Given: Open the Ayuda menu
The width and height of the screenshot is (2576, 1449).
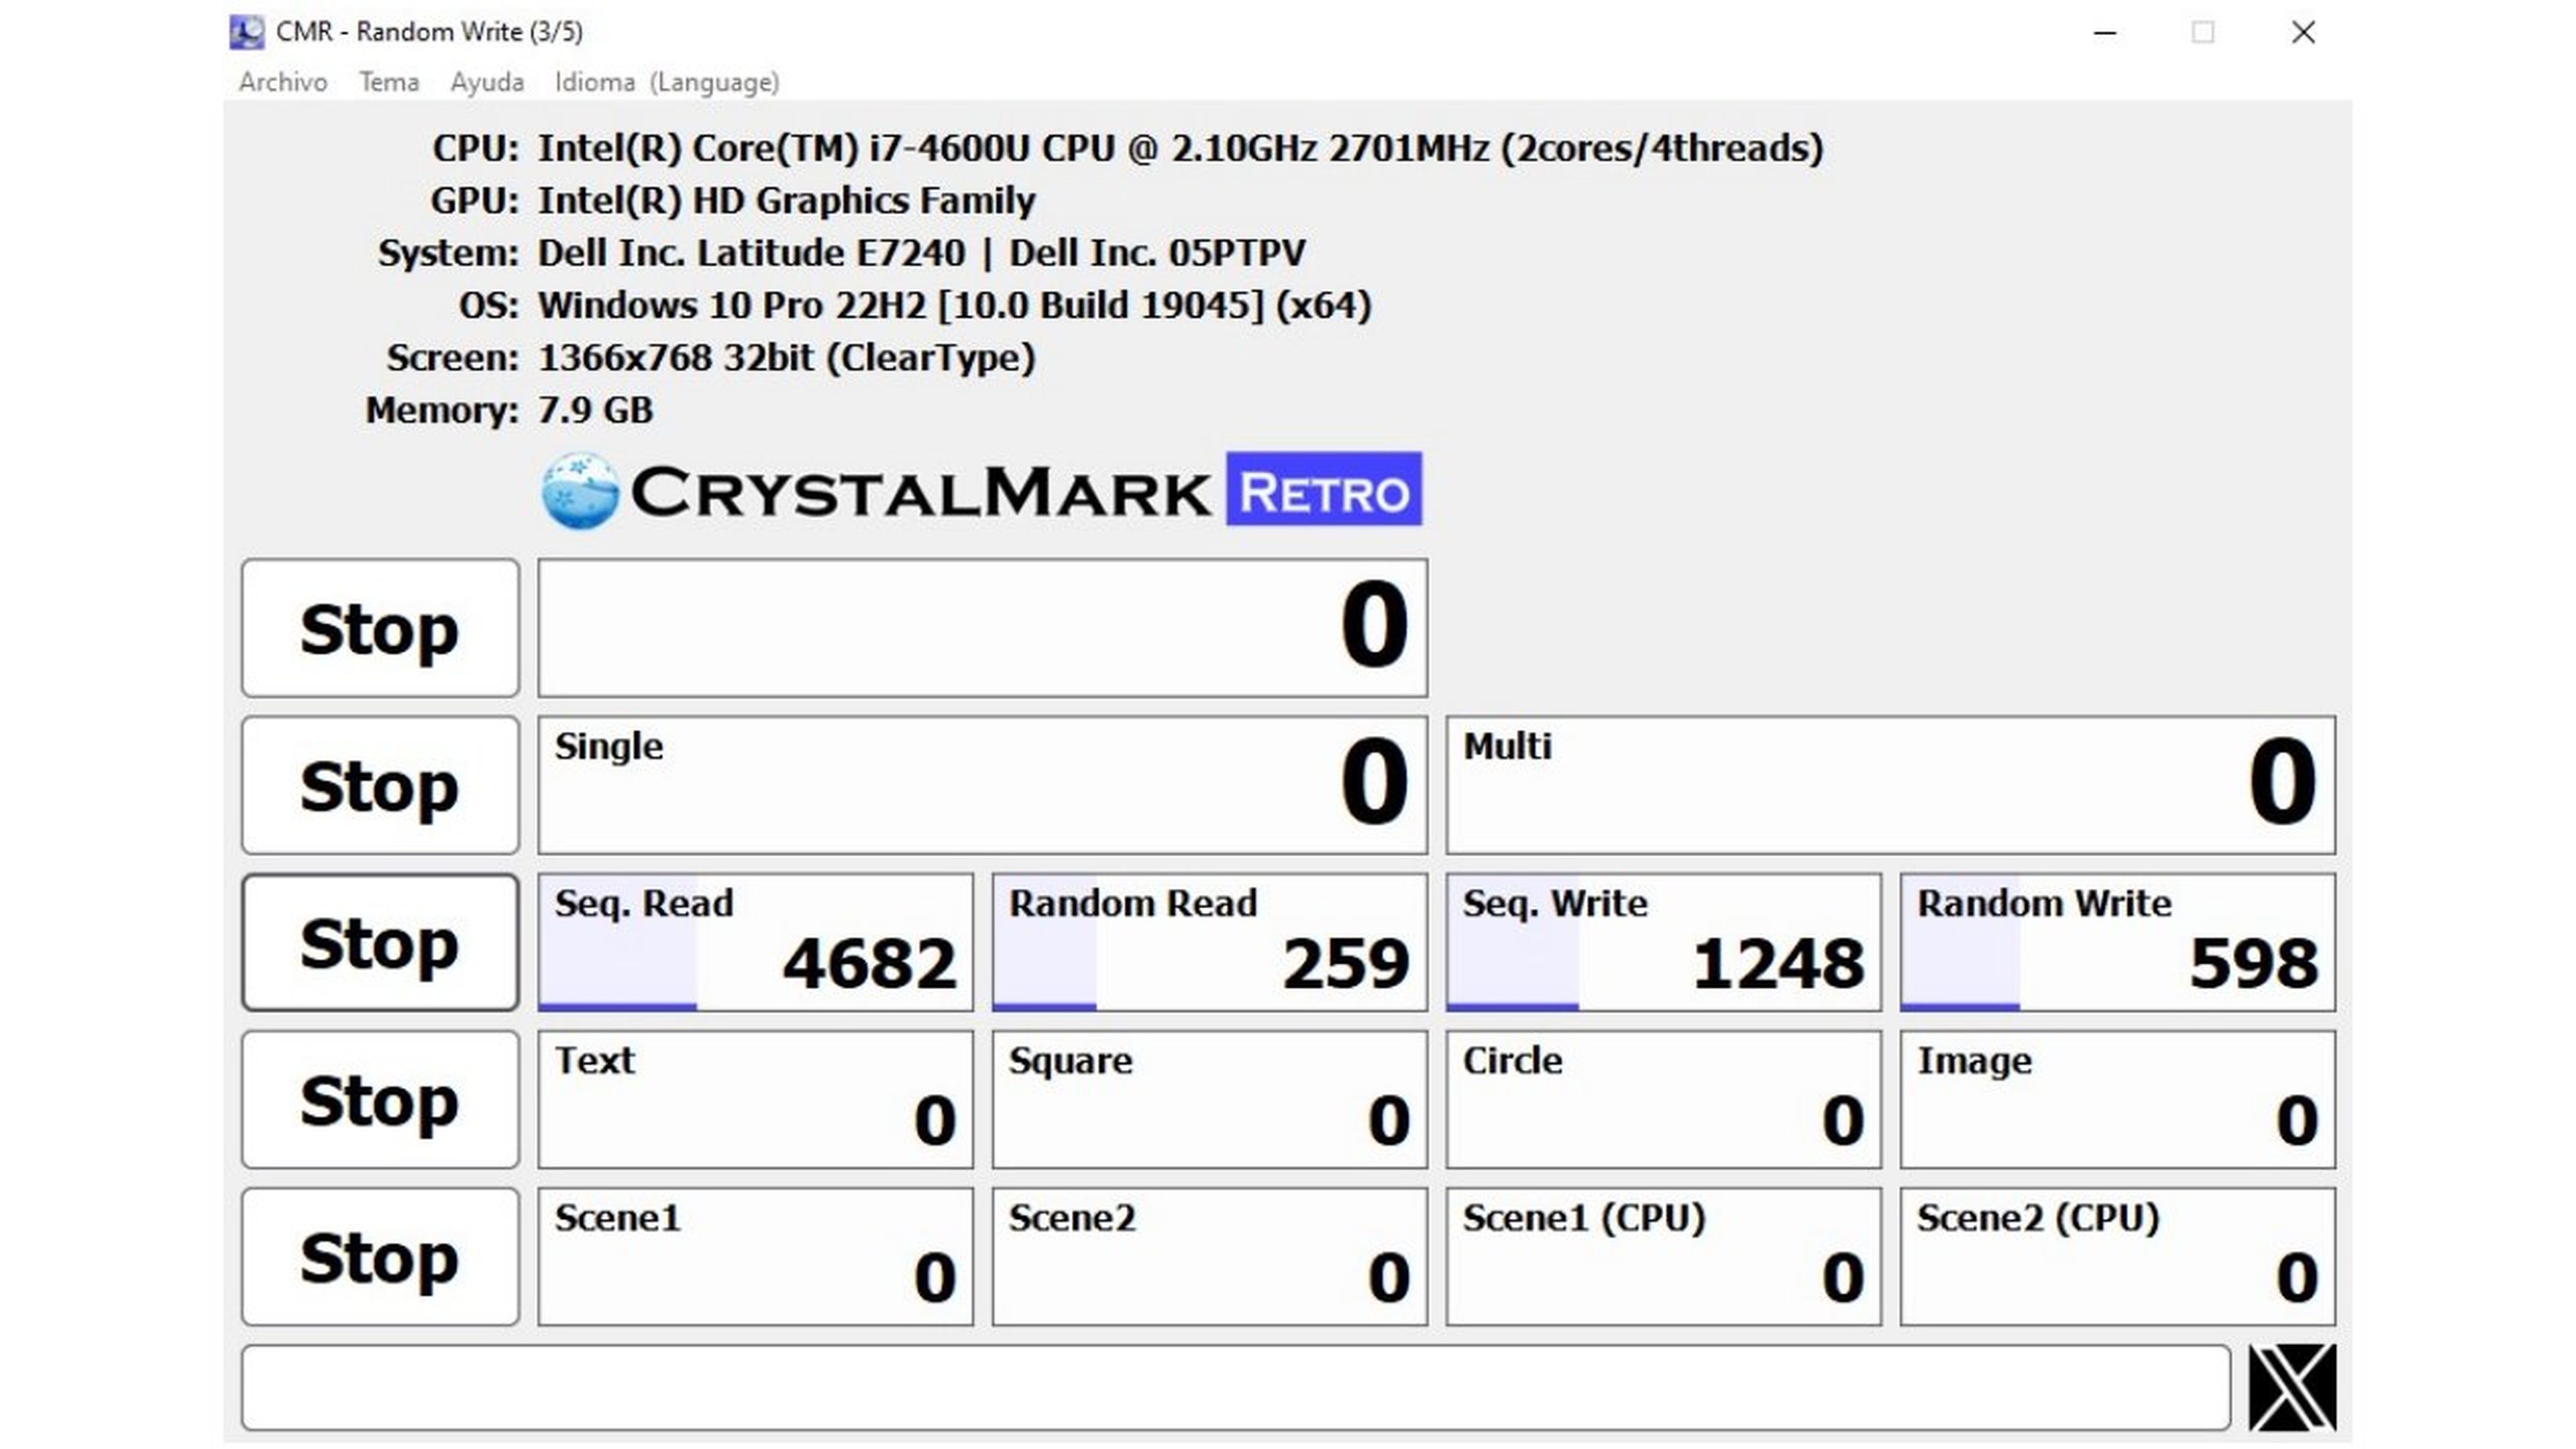Looking at the screenshot, I should (x=487, y=82).
